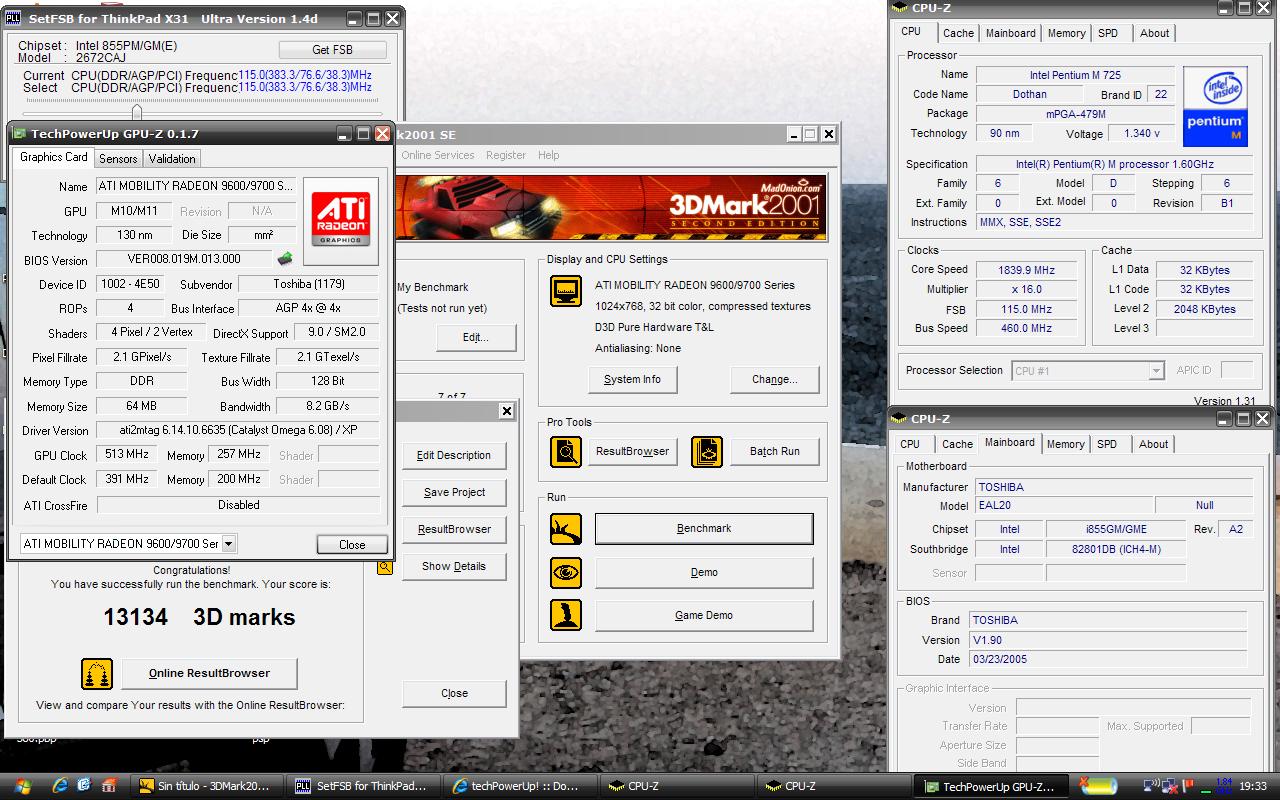Click the taskbar clock showing 19:33
1280x800 pixels.
(1253, 787)
